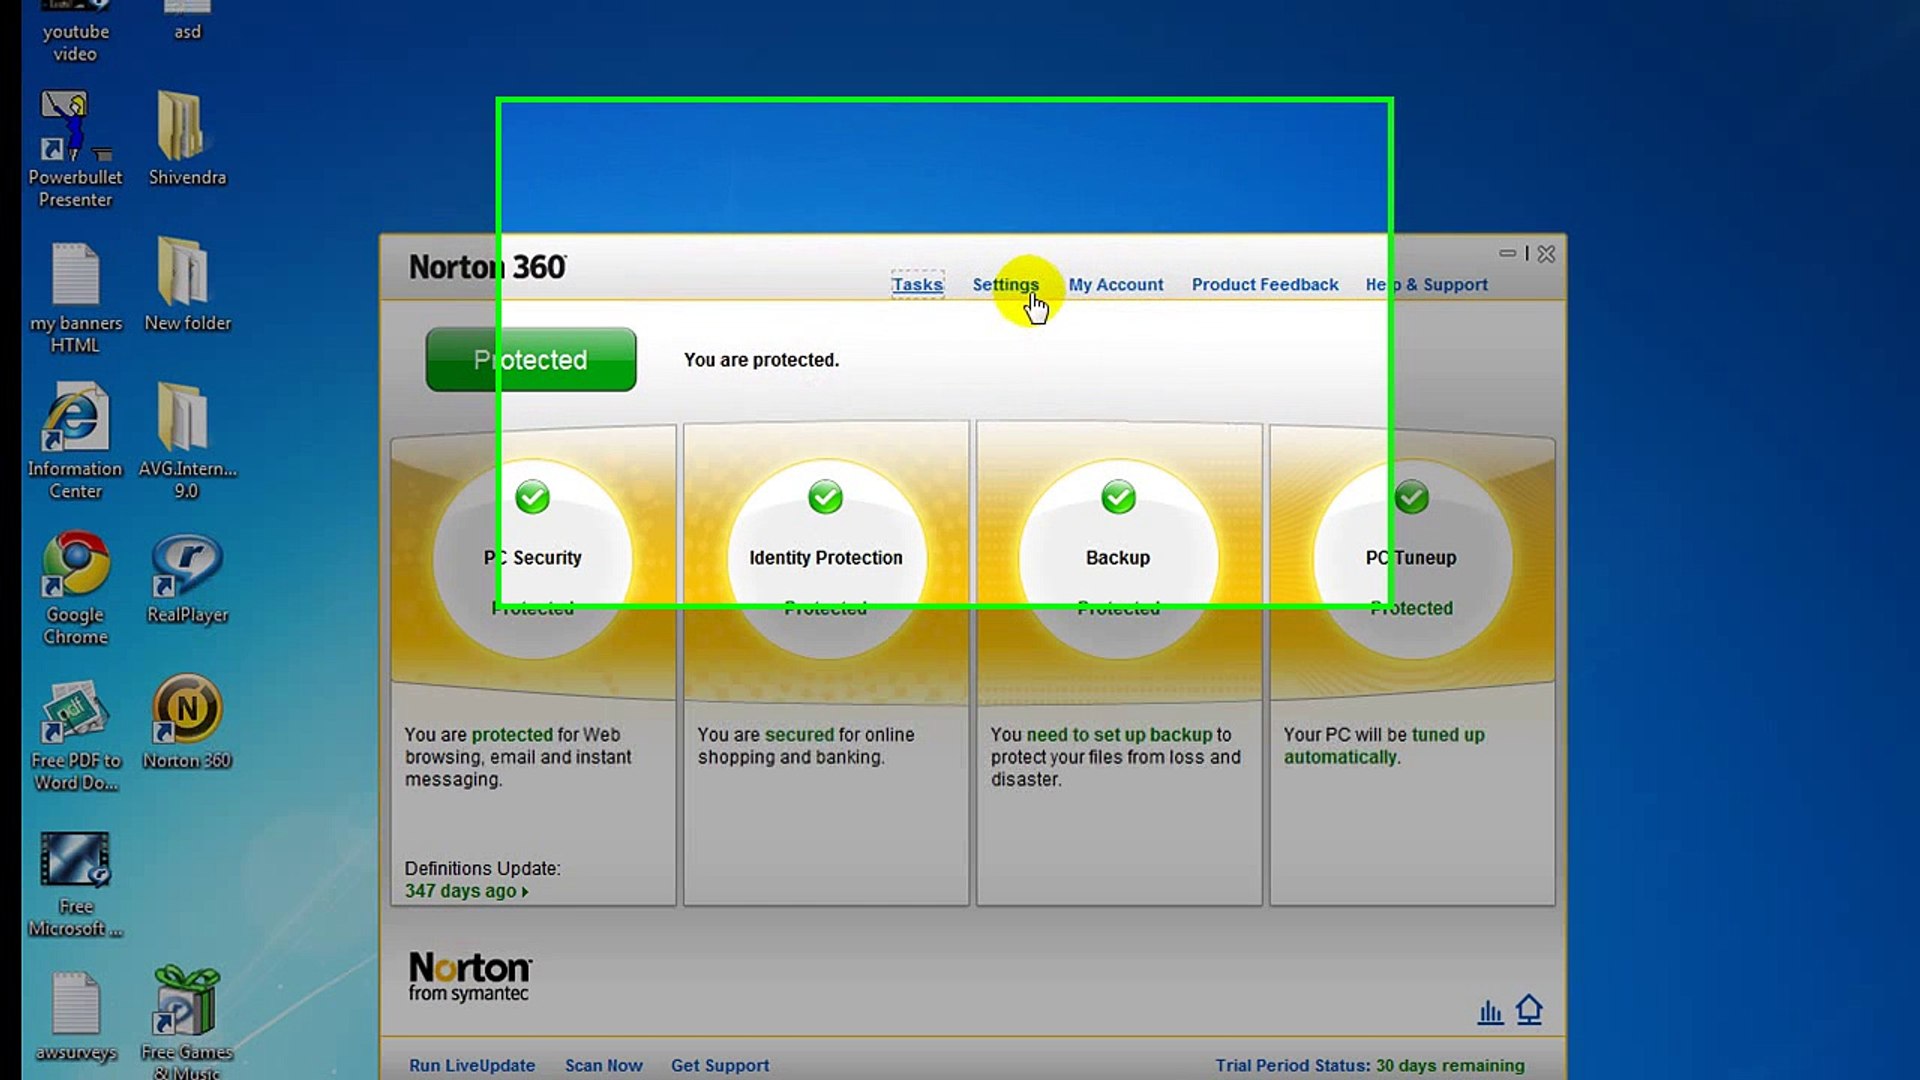Open the Backup panel
The image size is (1920, 1080).
(x=1118, y=558)
